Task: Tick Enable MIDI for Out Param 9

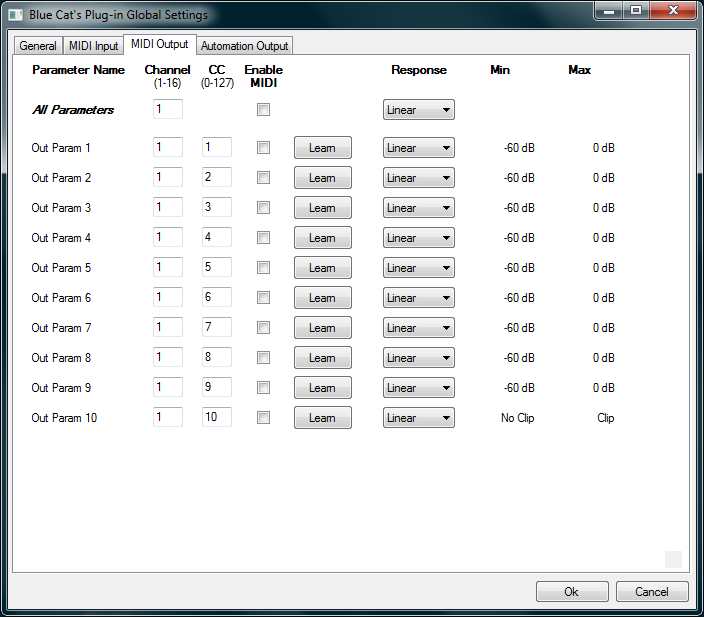Action: coord(264,388)
